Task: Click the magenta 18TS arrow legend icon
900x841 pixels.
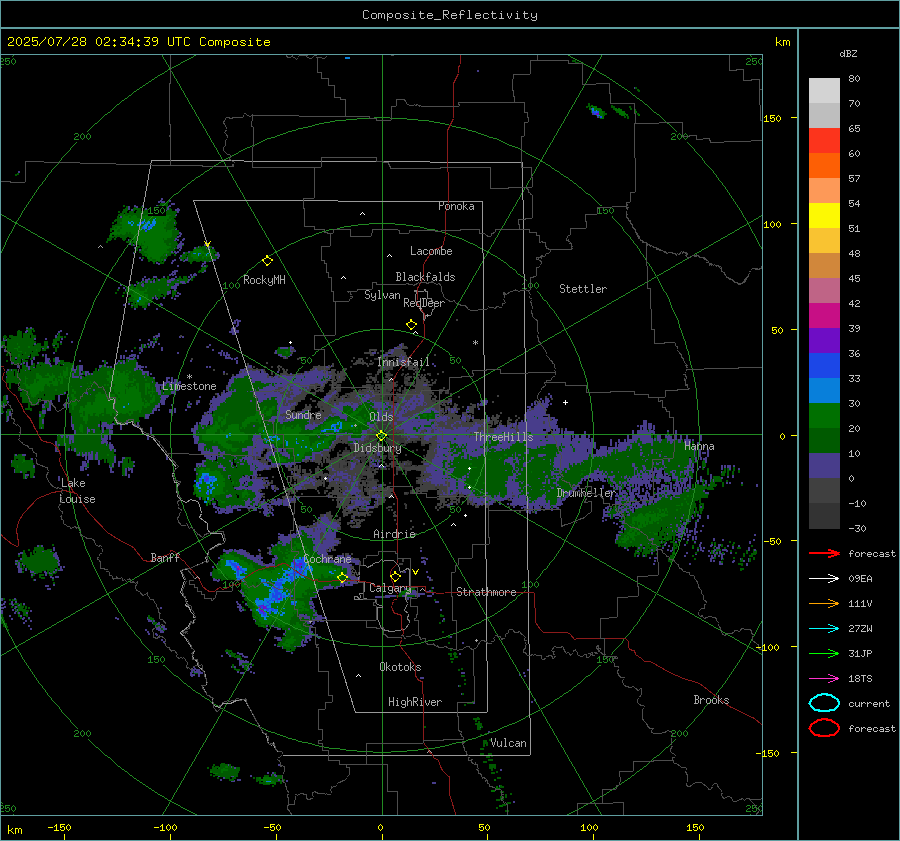Action: coord(824,679)
